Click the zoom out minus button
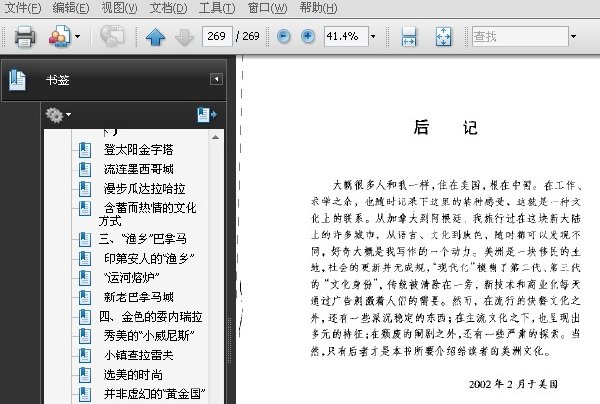 [284, 36]
